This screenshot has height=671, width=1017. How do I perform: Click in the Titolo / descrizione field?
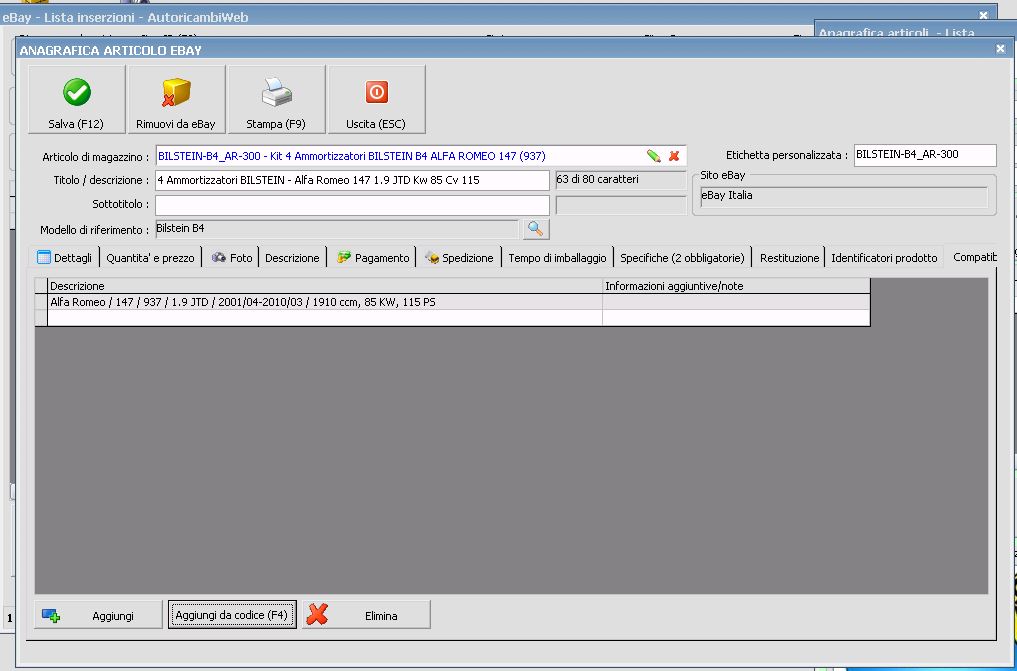352,180
